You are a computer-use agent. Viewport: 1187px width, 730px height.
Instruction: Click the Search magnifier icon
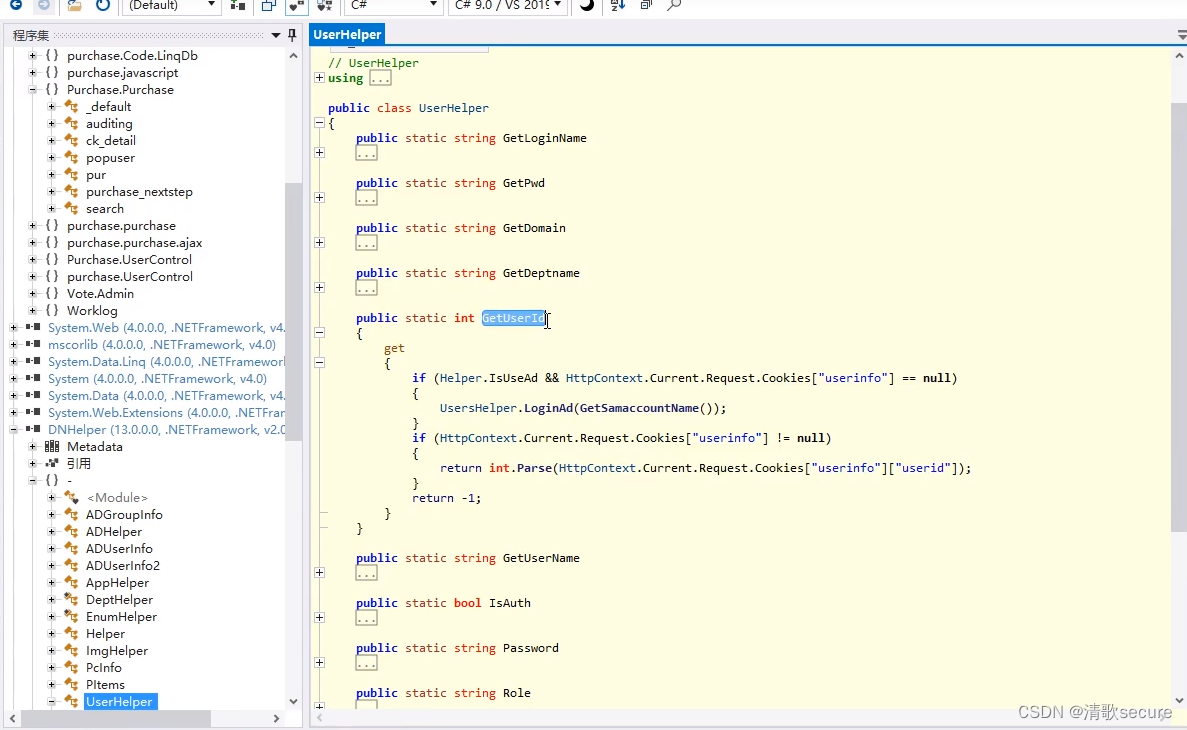coord(674,5)
